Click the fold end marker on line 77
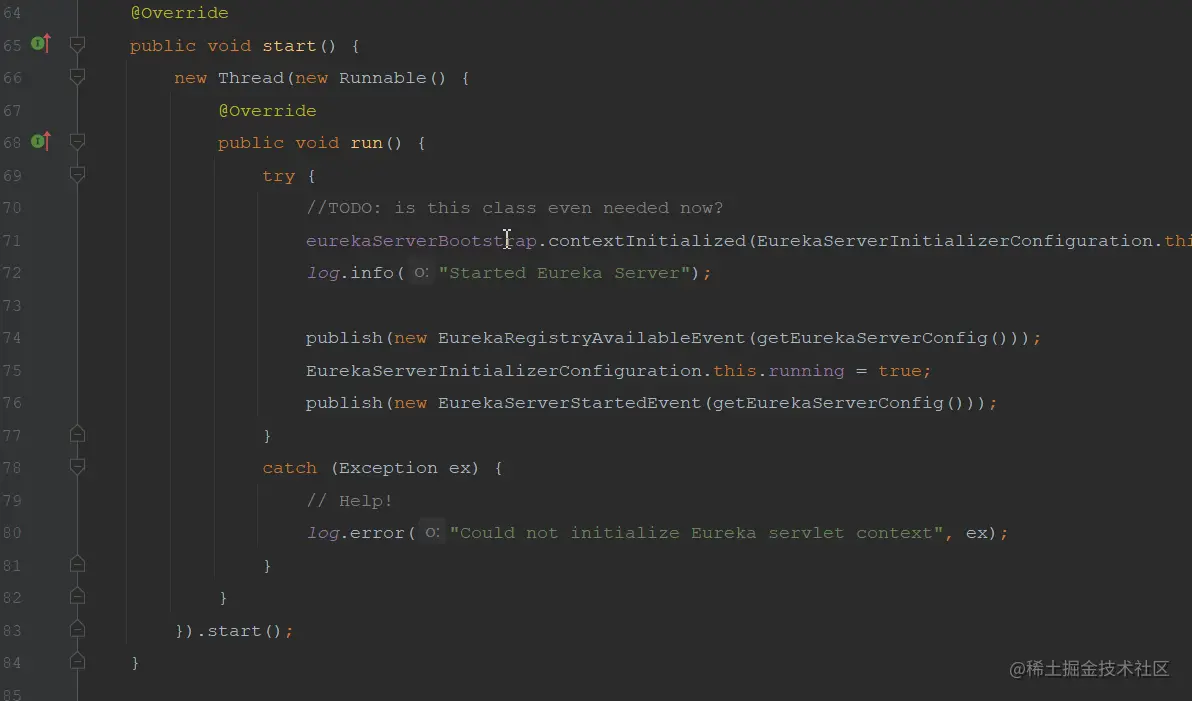The image size is (1192, 701). tap(77, 434)
